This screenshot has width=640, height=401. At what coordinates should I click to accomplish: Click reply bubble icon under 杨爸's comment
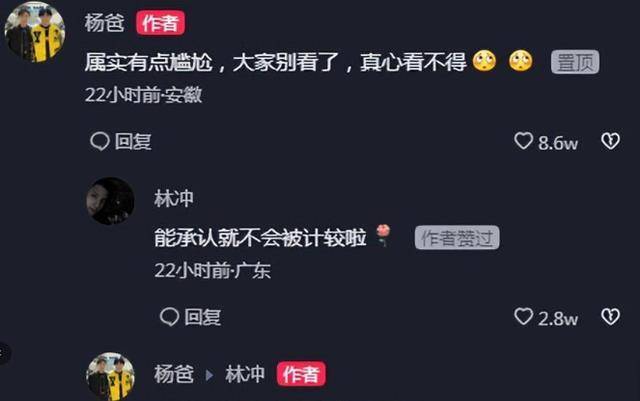(100, 142)
